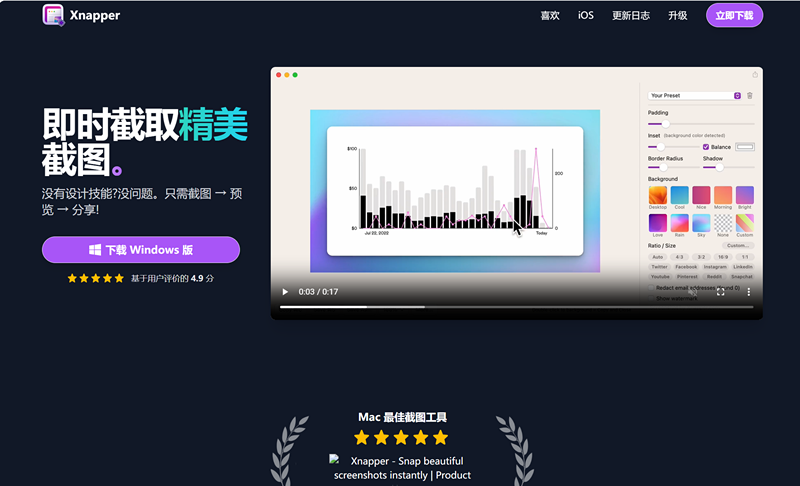Select the None transparent background swatch

coord(723,223)
